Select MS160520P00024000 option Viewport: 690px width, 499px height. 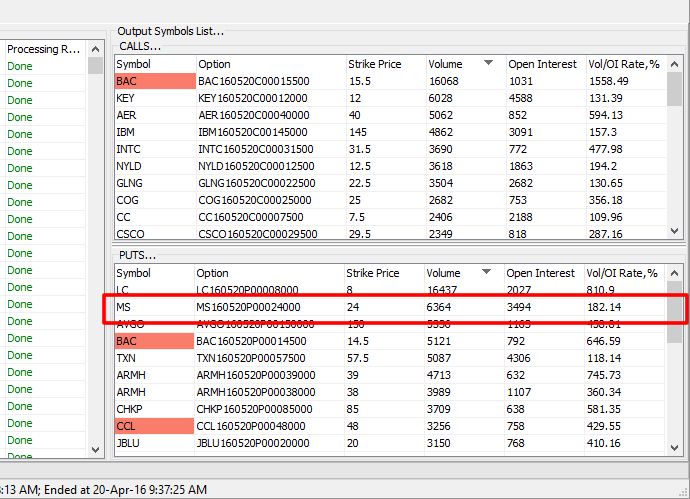[248, 307]
